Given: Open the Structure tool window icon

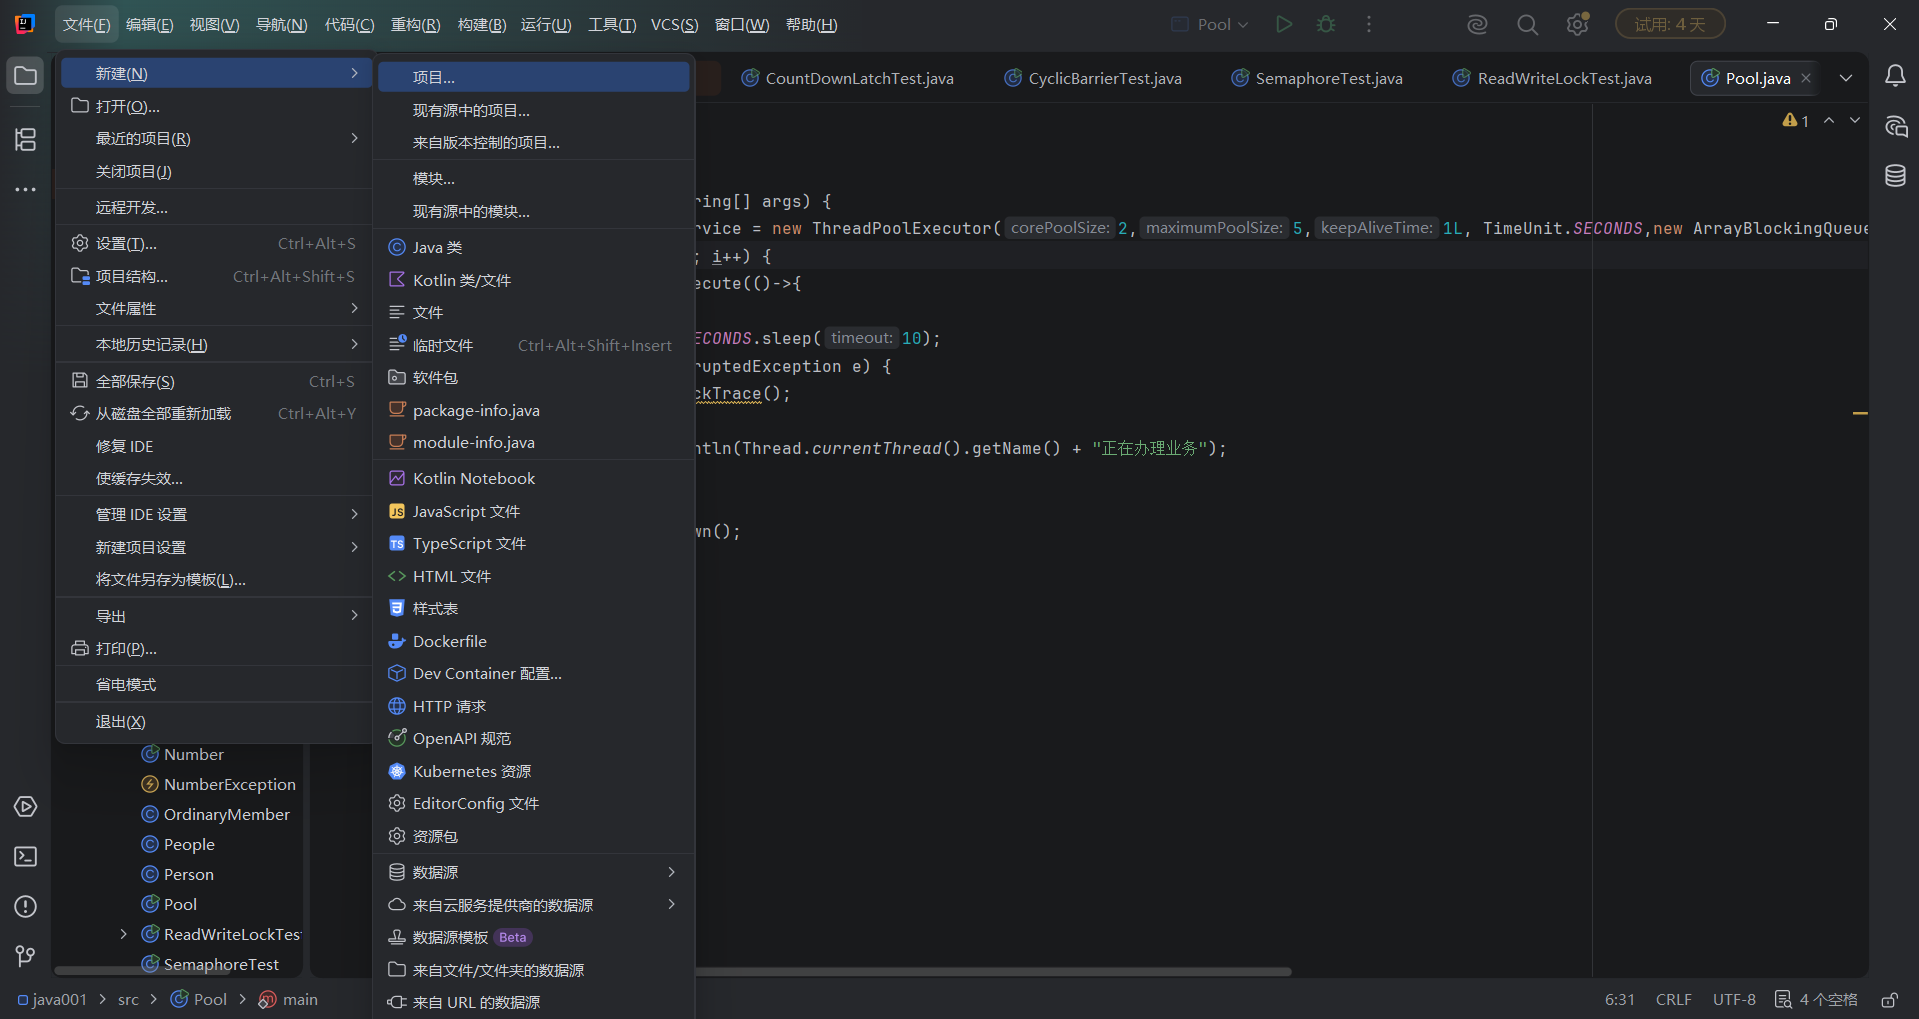Looking at the screenshot, I should click(26, 139).
